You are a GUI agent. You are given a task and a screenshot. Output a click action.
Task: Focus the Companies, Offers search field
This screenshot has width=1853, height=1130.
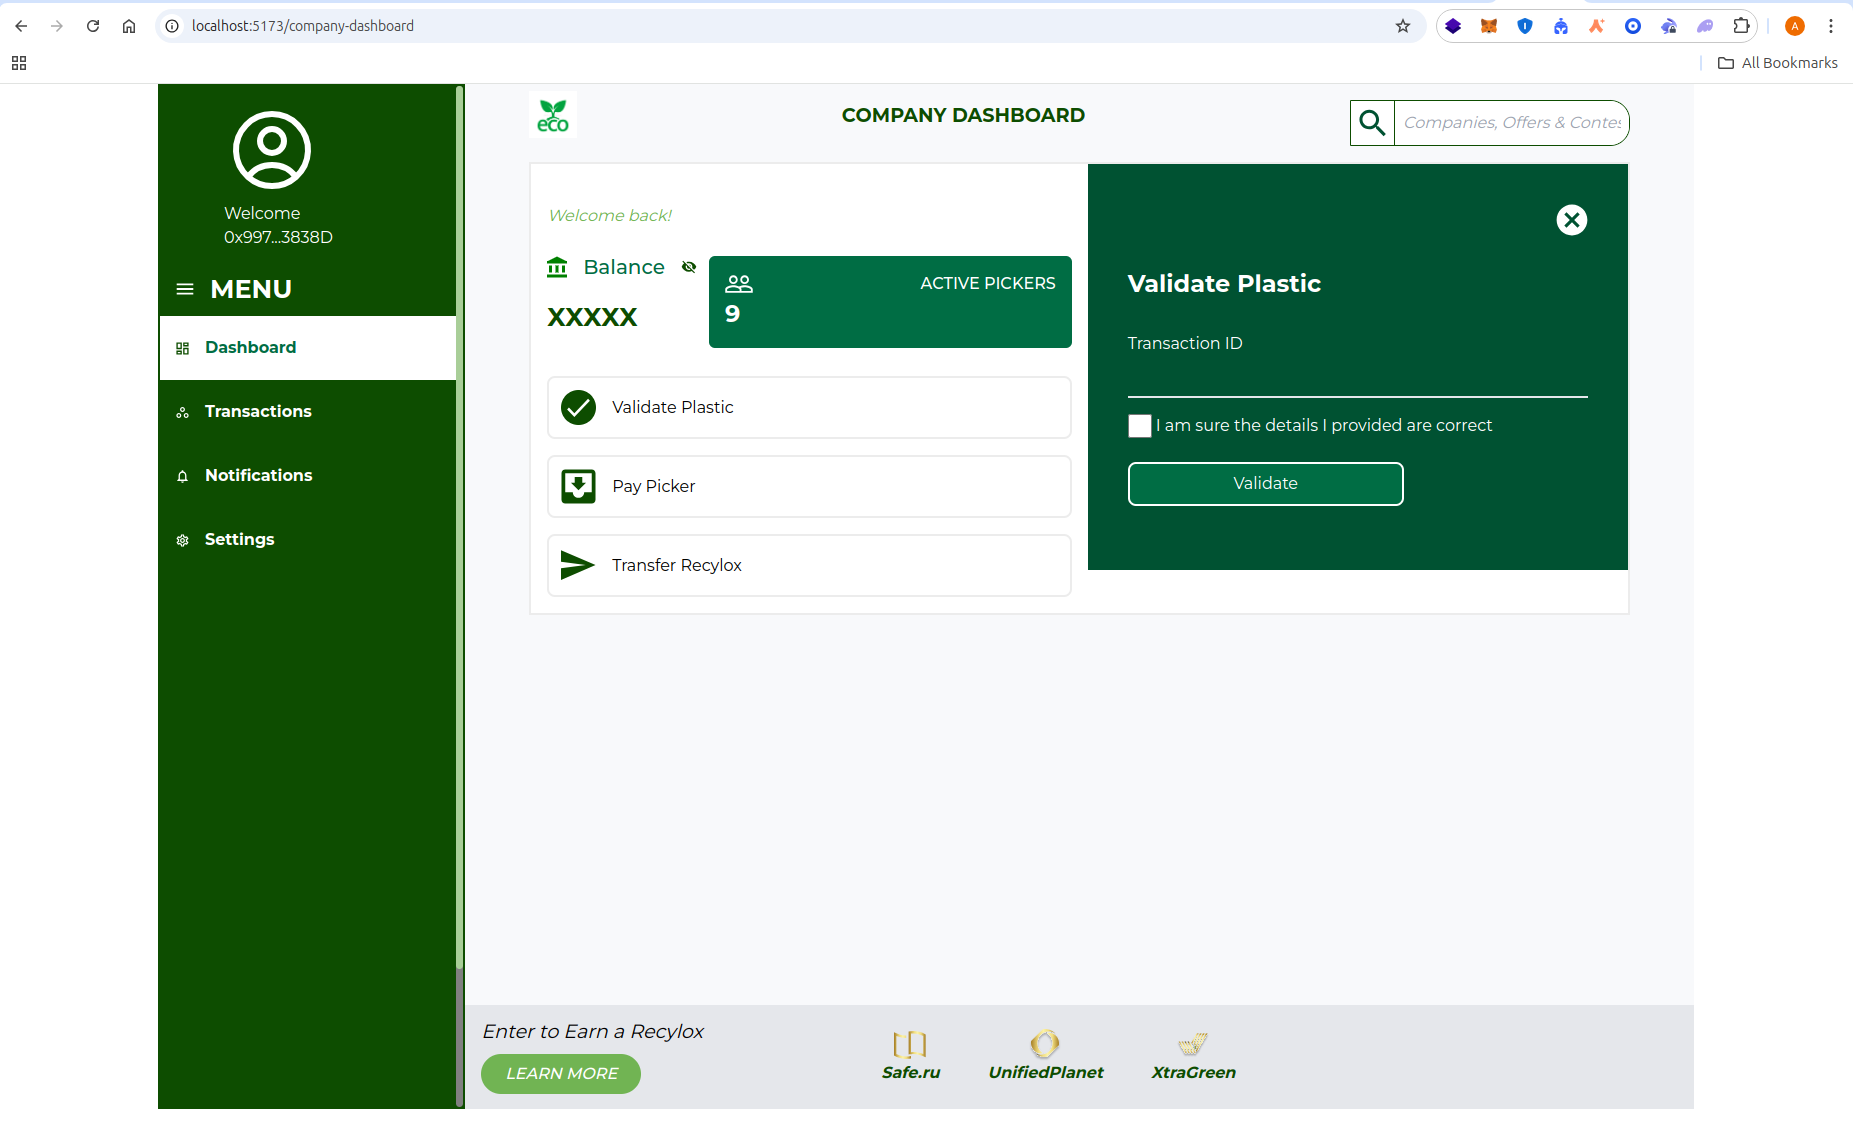(x=1511, y=123)
